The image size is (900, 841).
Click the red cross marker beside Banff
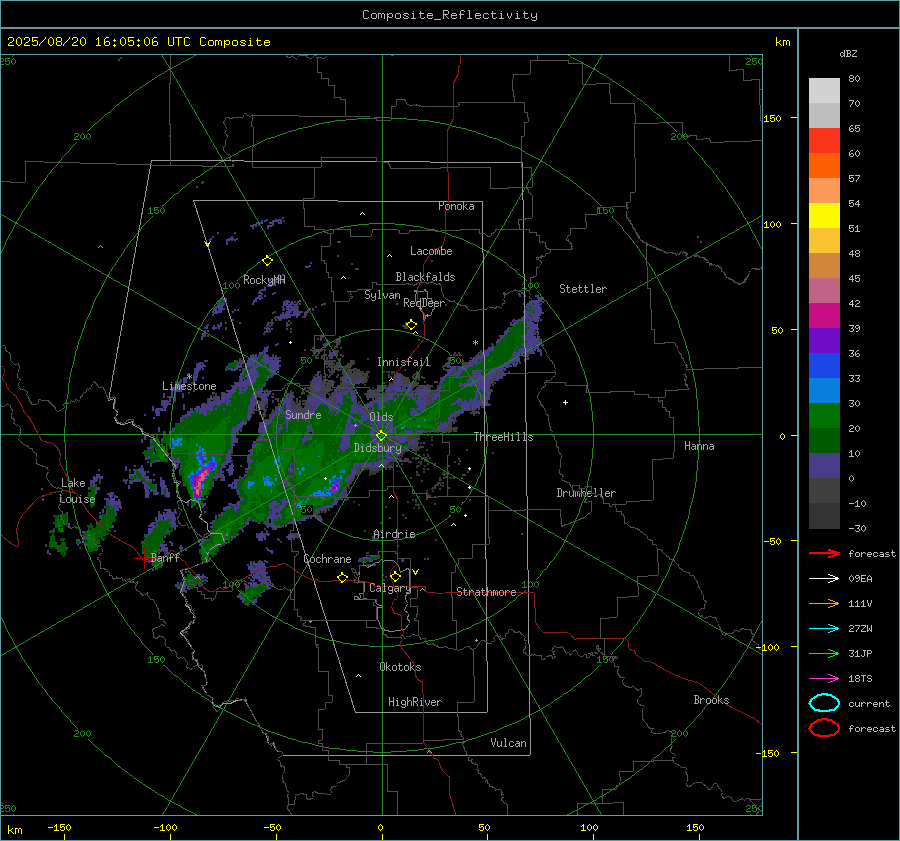click(143, 559)
